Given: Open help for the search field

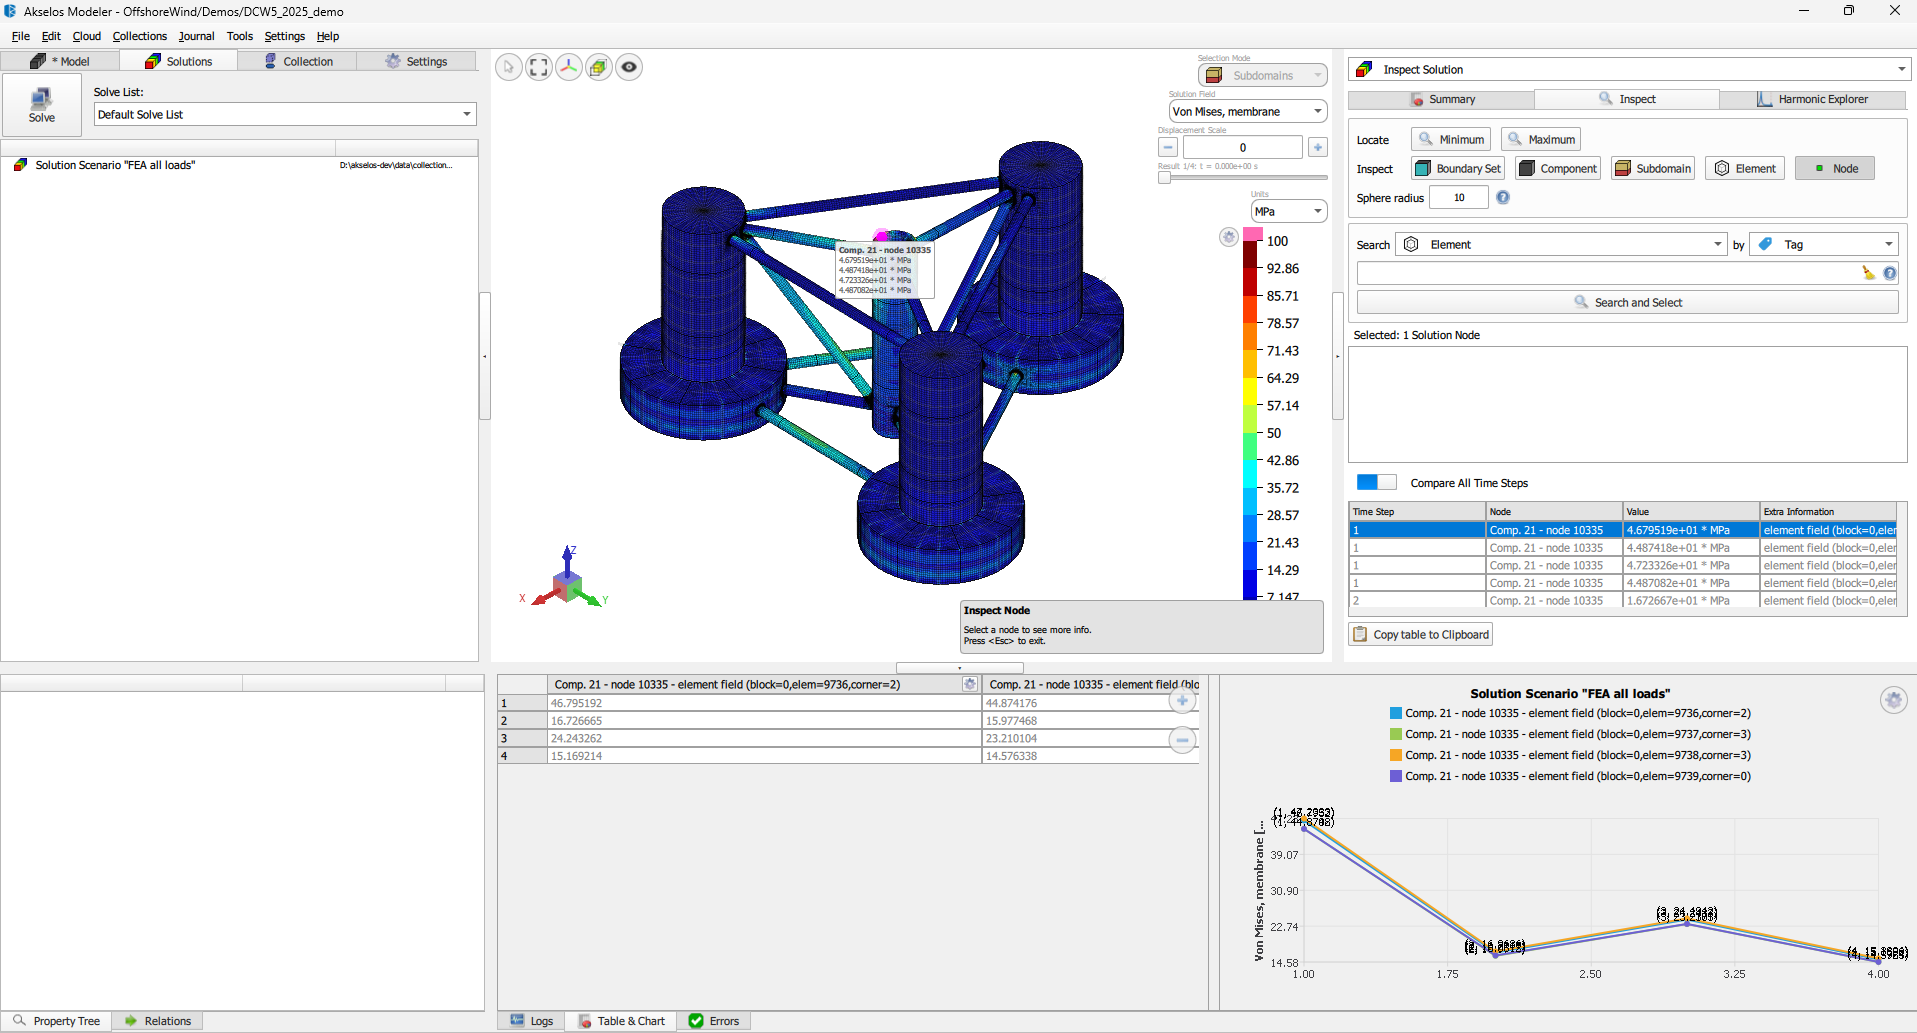Looking at the screenshot, I should click(x=1890, y=273).
